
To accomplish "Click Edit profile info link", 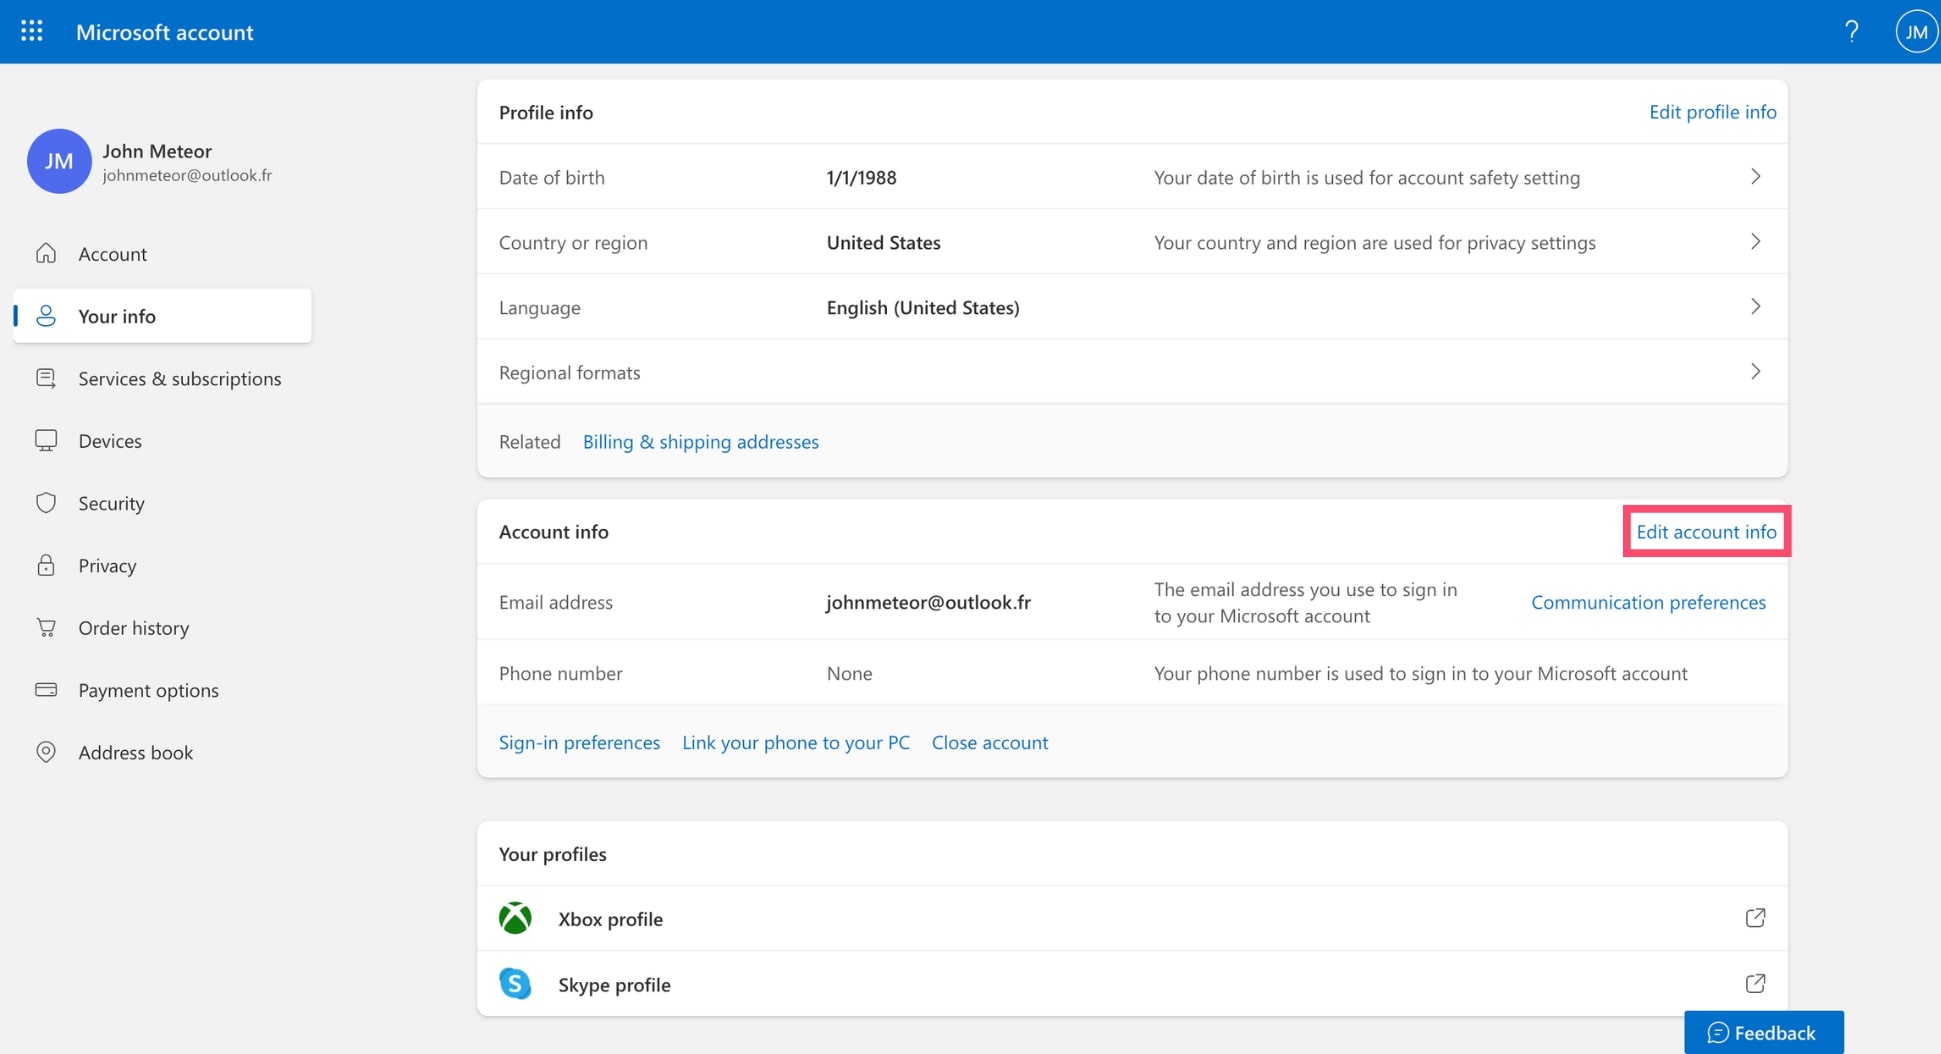I will coord(1712,112).
